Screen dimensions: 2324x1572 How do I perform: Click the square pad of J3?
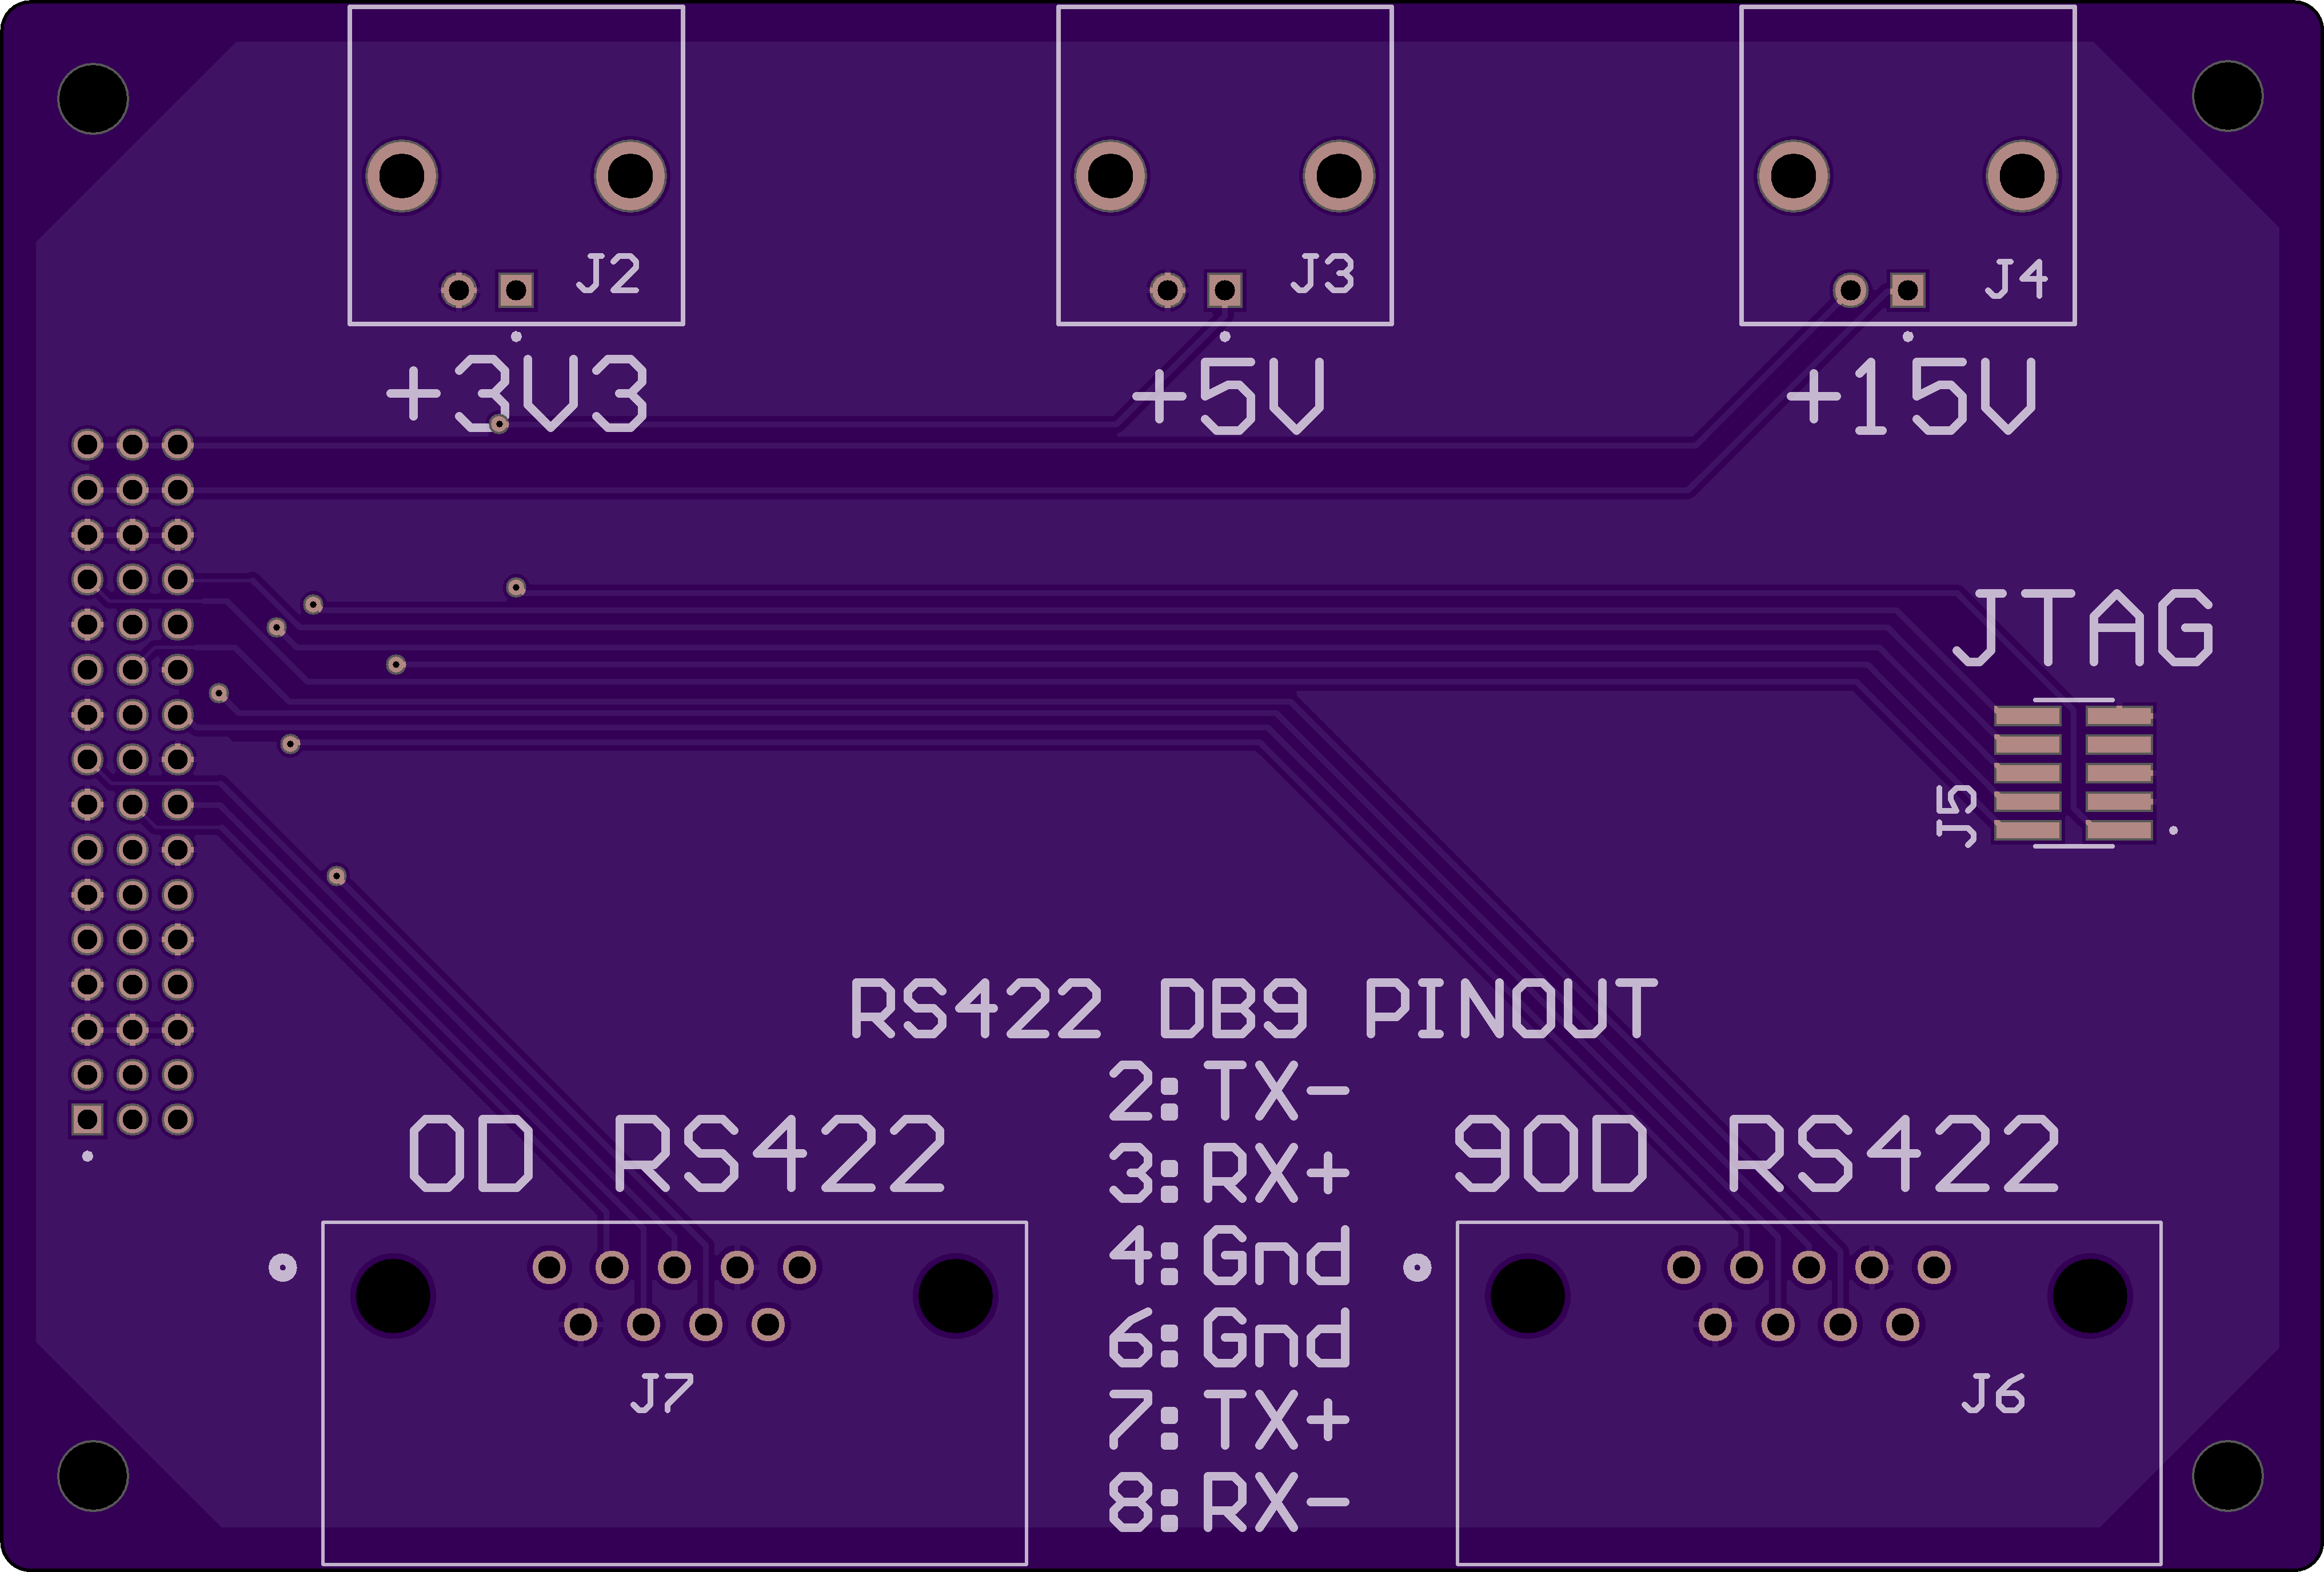tap(1225, 291)
